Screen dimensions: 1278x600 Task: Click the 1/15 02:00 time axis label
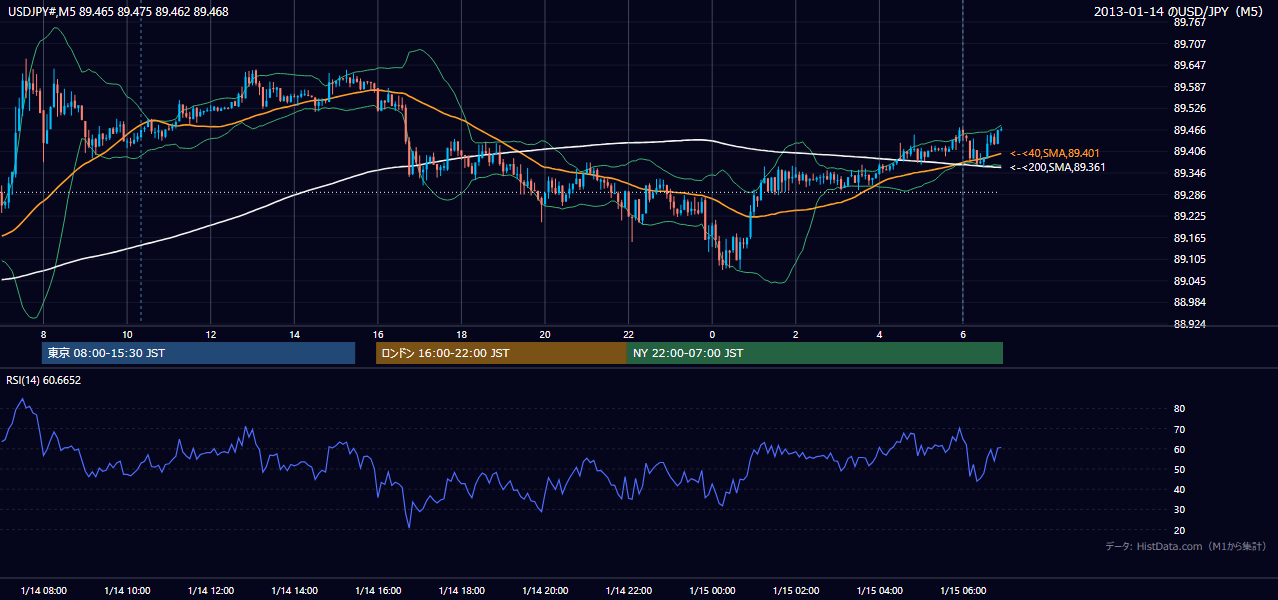[x=796, y=591]
